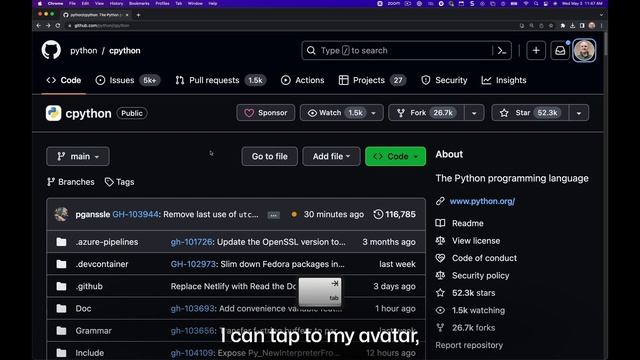Click the Sponsor button
The width and height of the screenshot is (640, 360).
pos(266,113)
